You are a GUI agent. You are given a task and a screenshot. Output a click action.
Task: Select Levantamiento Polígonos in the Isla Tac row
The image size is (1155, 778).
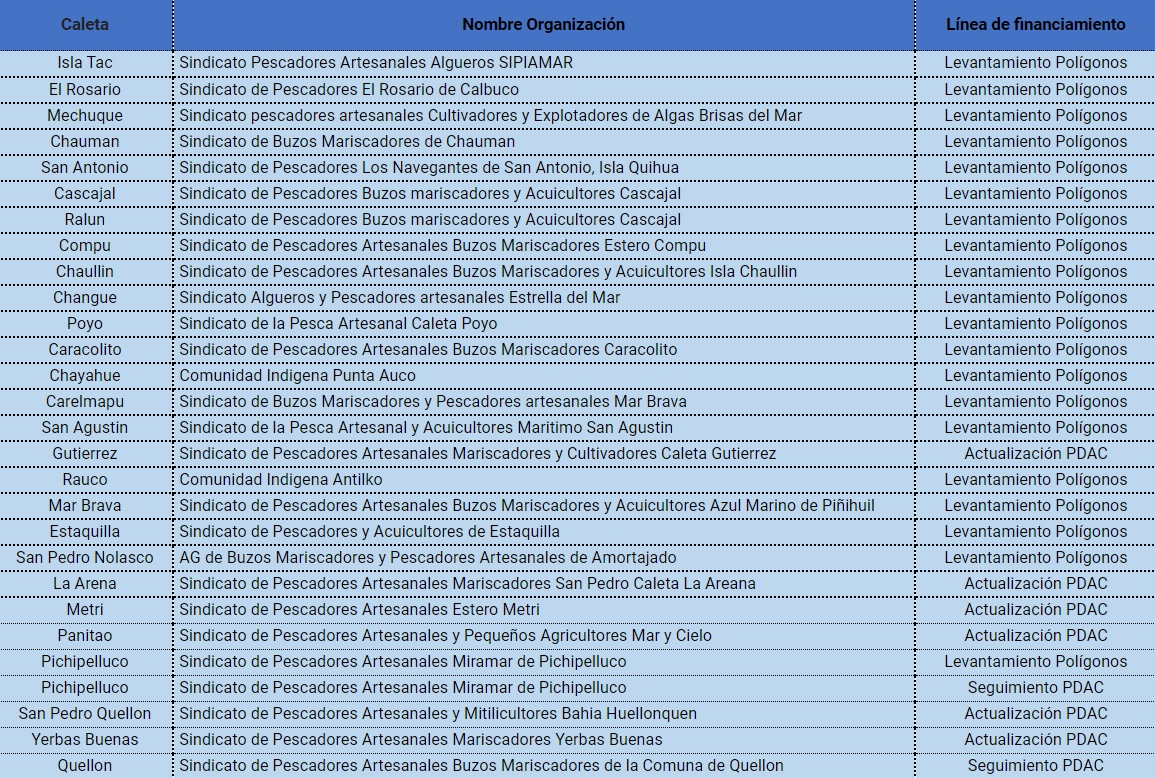1035,63
